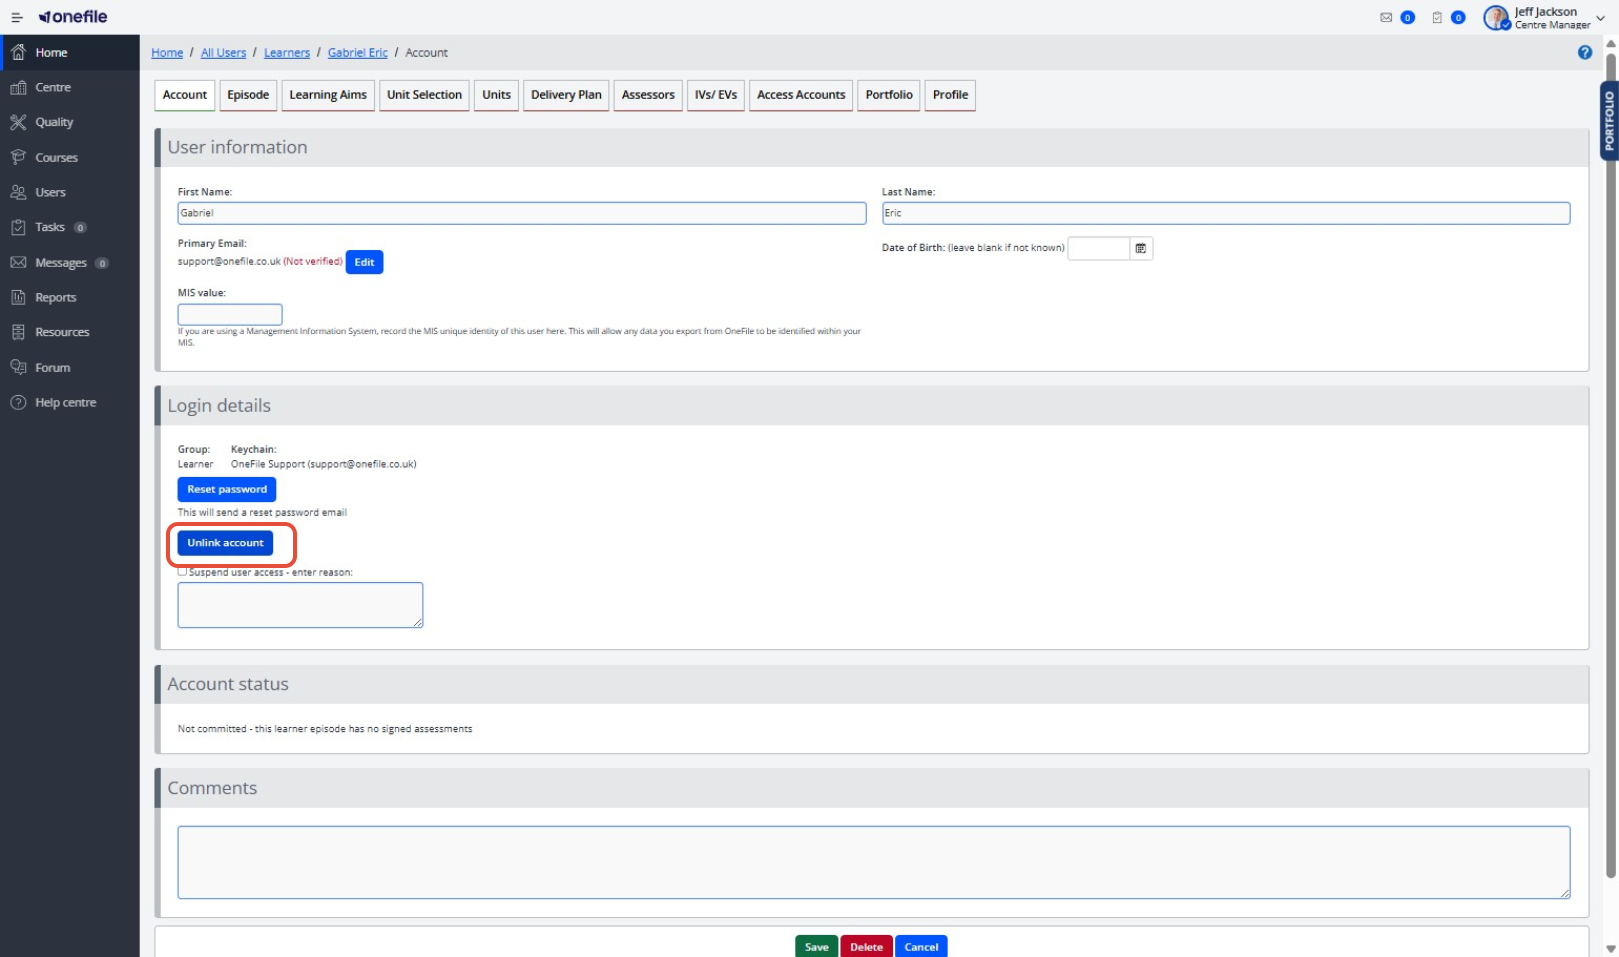Click the MIS value input field
The image size is (1619, 957).
[x=230, y=314]
